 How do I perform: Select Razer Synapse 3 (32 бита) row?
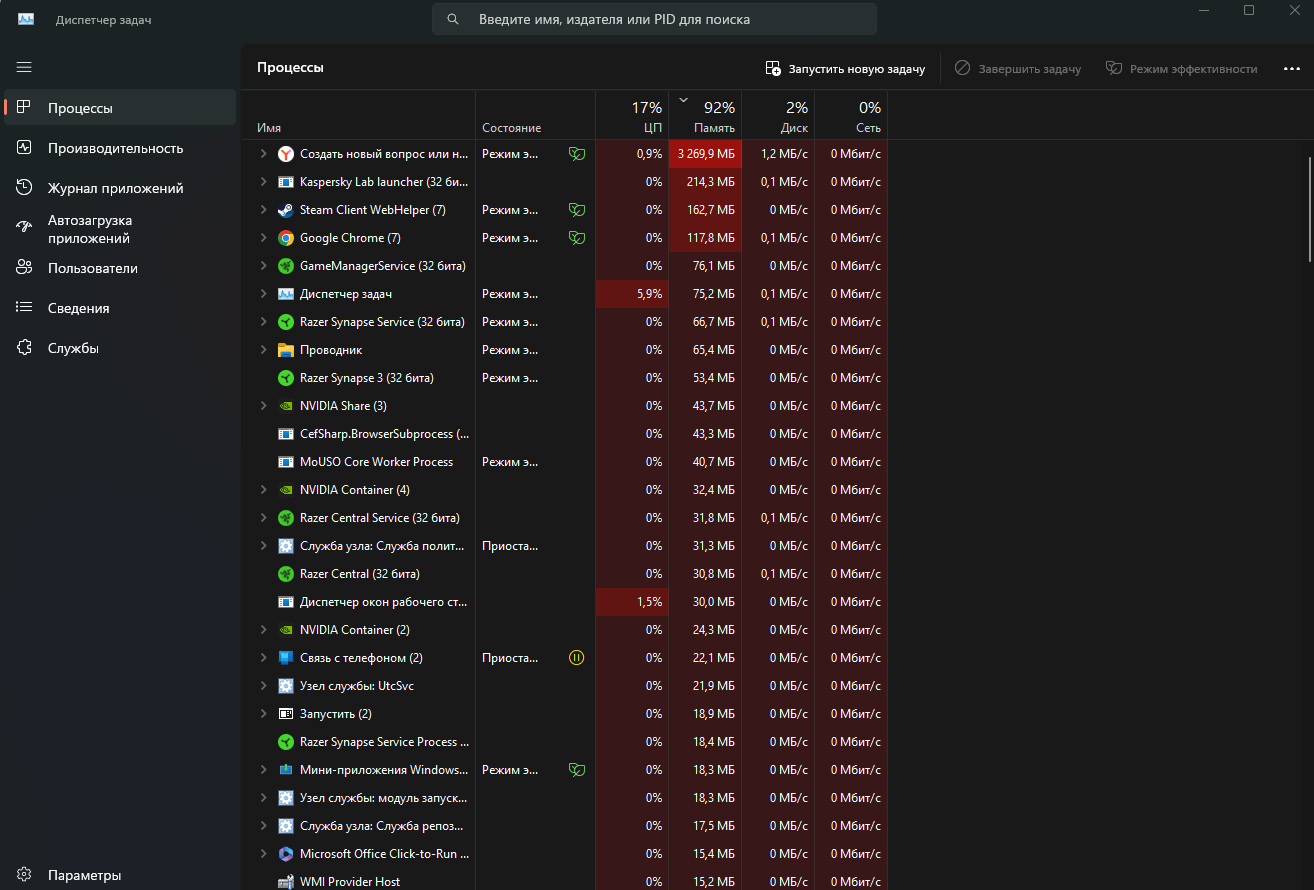pos(564,378)
